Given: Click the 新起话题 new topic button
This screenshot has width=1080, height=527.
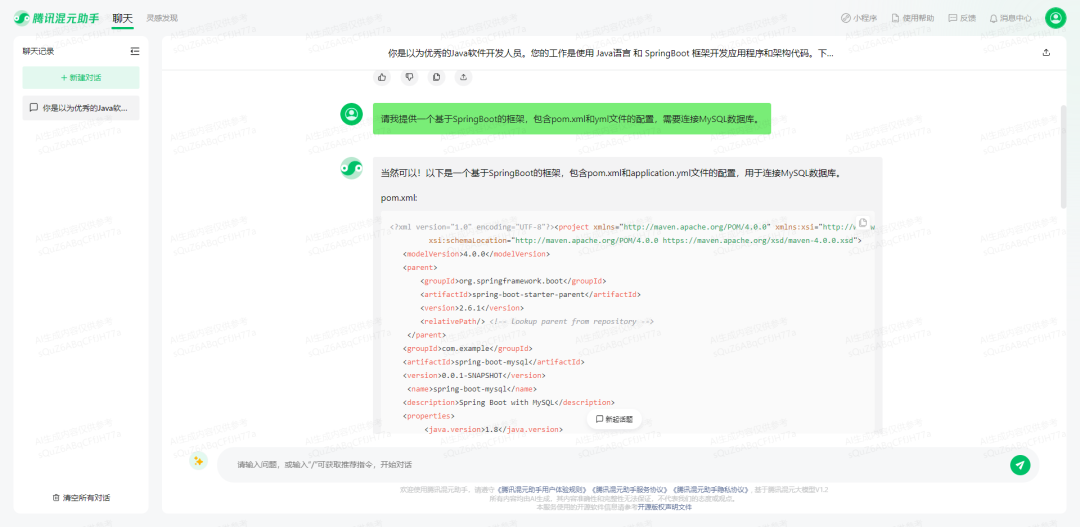Looking at the screenshot, I should coord(614,419).
